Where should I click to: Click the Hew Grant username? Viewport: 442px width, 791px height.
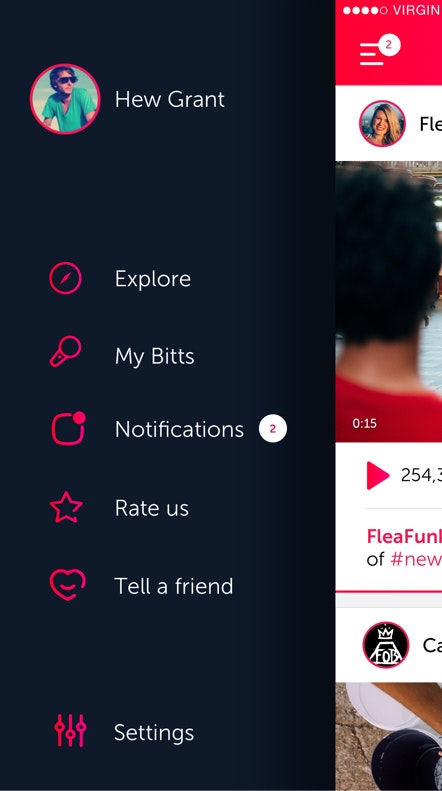pyautogui.click(x=170, y=99)
